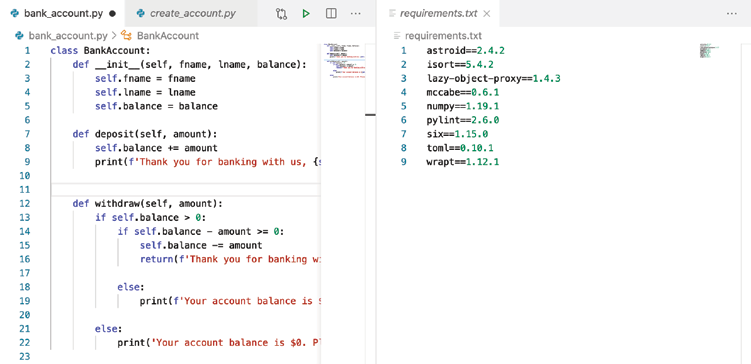Screen dimensions: 751x364
Task: Click 'pylint==2.6.0' line
Action: click(x=463, y=120)
